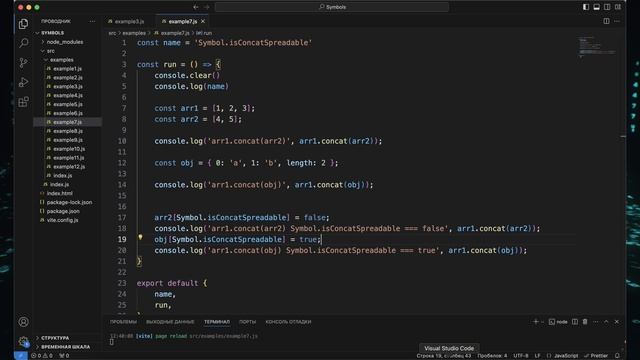
Task: Navigate forward with the arrow in title bar
Action: click(x=207, y=7)
